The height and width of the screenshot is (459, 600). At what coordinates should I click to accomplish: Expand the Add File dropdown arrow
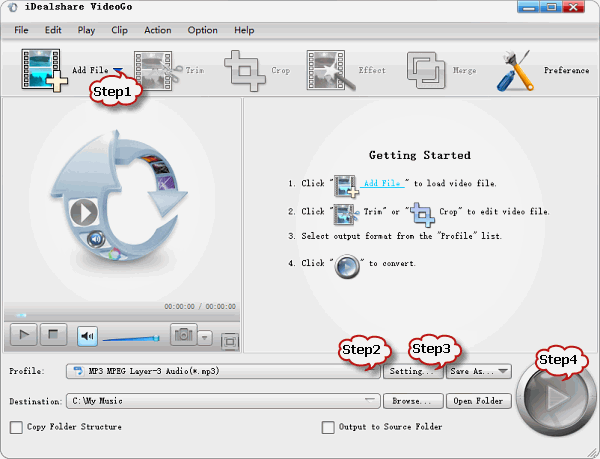point(118,70)
